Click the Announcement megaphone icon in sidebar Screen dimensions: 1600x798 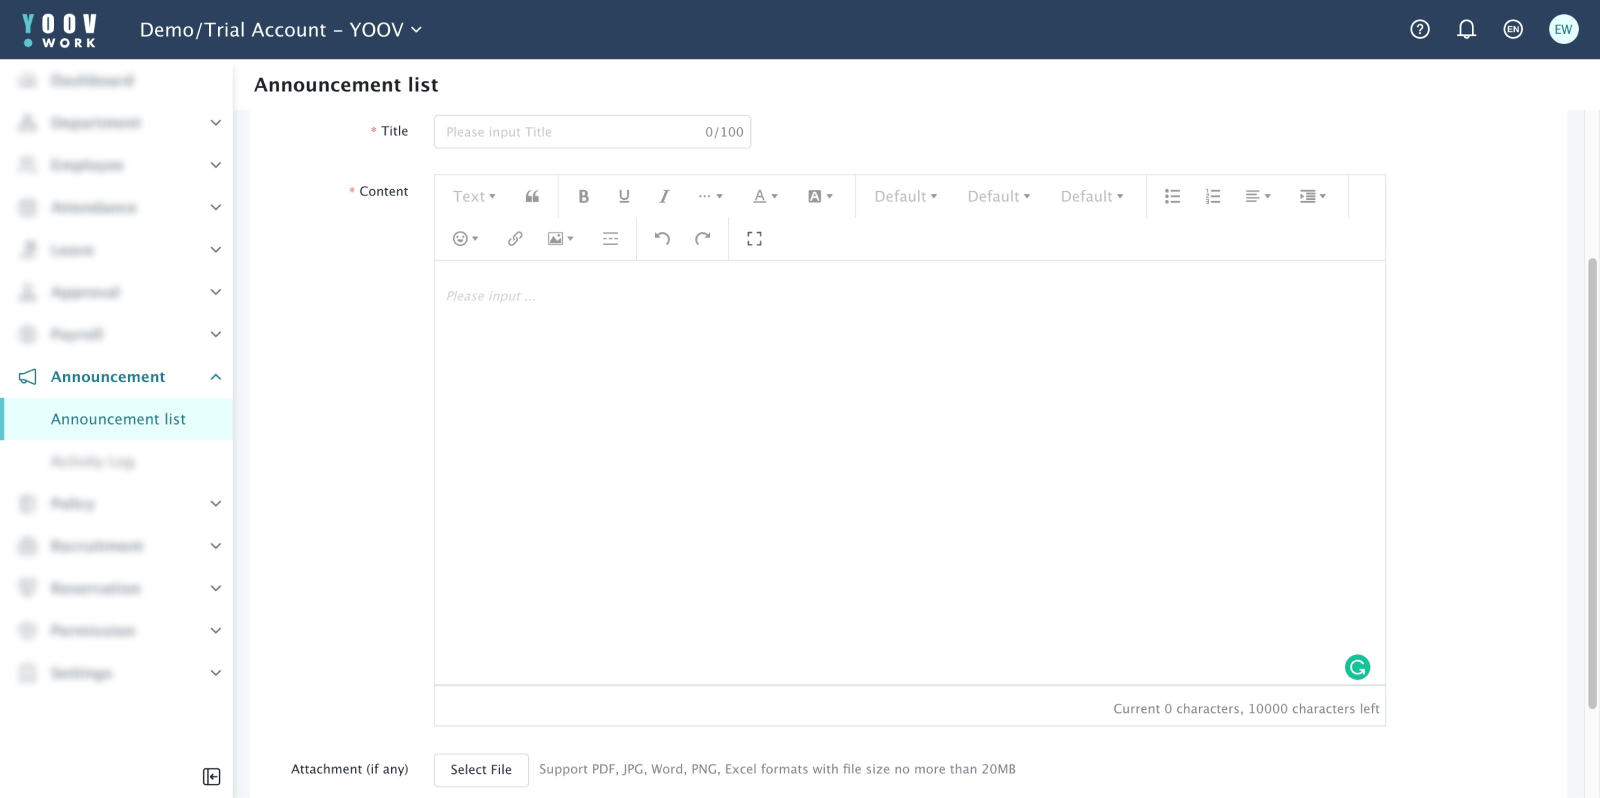coord(28,377)
